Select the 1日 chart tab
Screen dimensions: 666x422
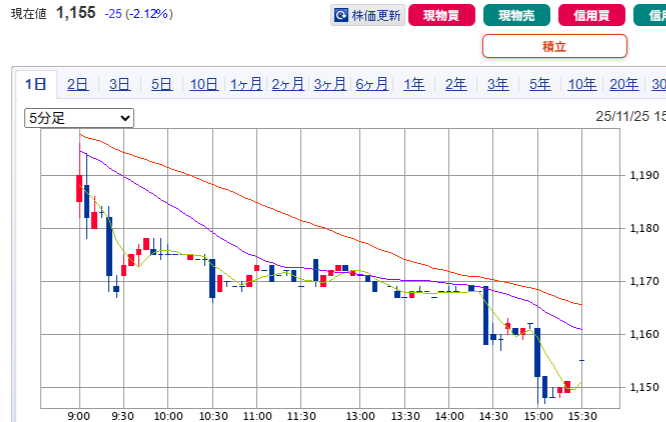[x=36, y=84]
